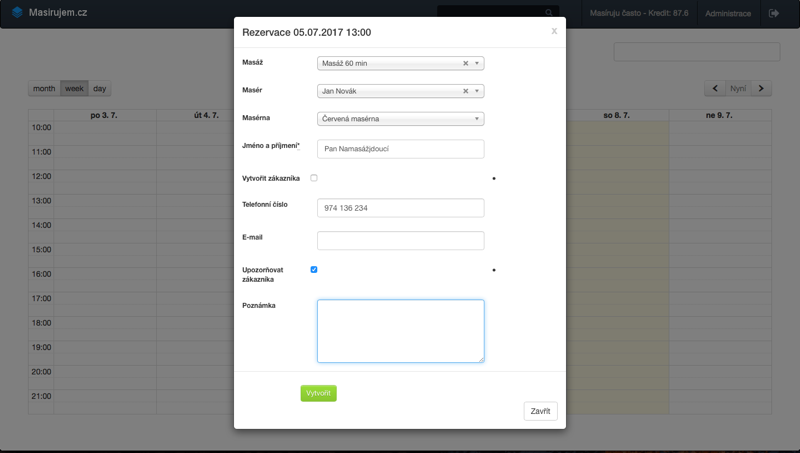The image size is (800, 453).
Task: Clear the Masáž 60 min selection
Action: pos(465,63)
